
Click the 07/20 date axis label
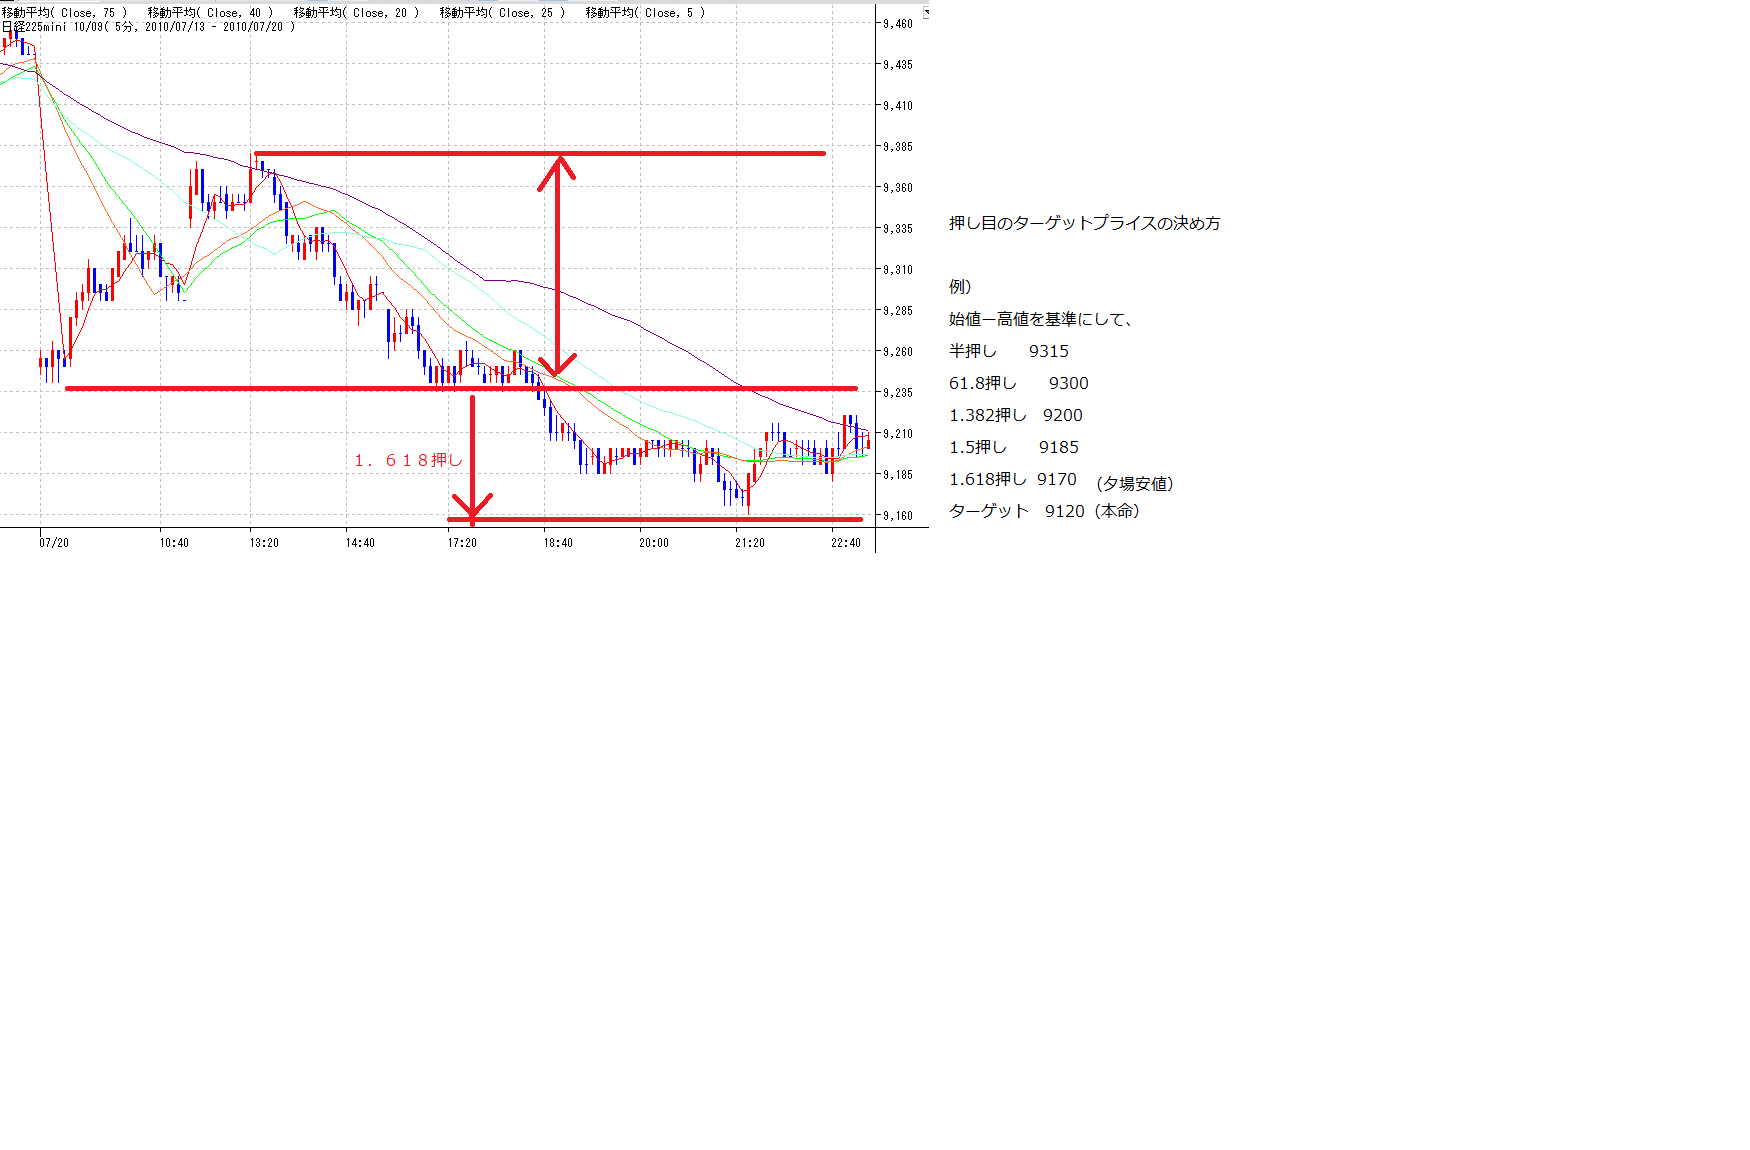(54, 543)
